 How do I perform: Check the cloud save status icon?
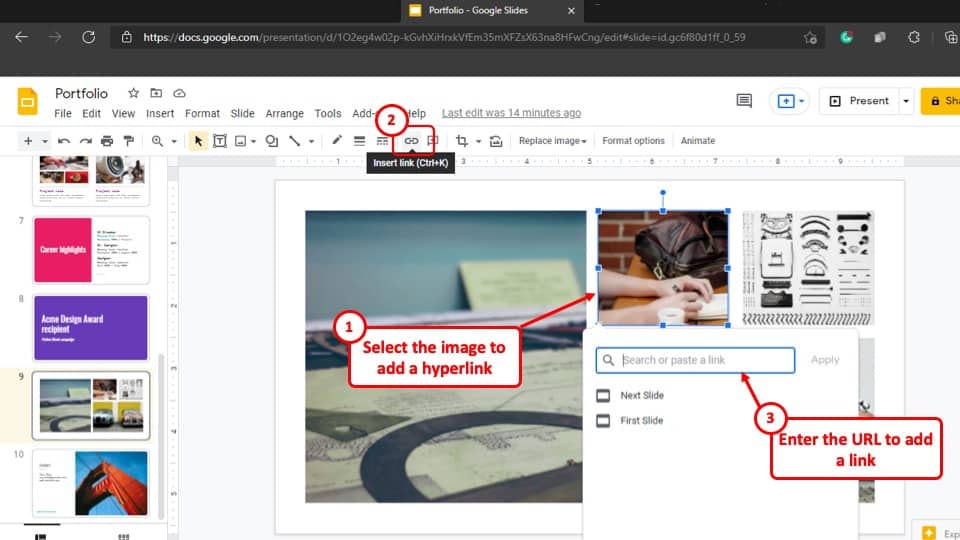point(179,93)
